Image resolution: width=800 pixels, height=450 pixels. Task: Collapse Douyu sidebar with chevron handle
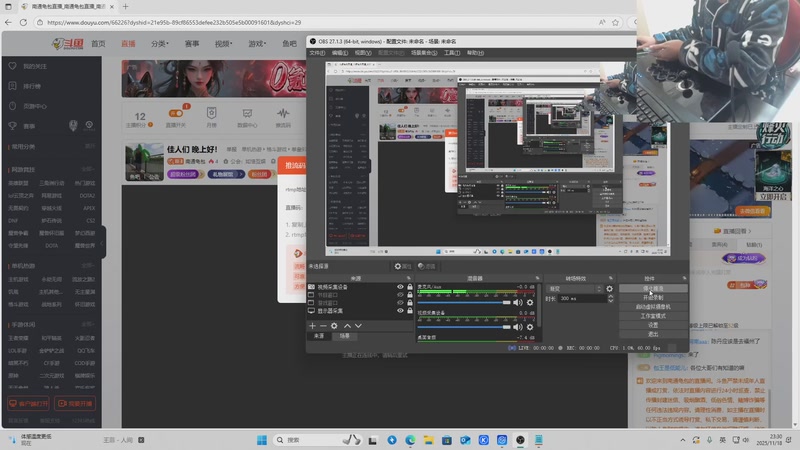[103, 243]
